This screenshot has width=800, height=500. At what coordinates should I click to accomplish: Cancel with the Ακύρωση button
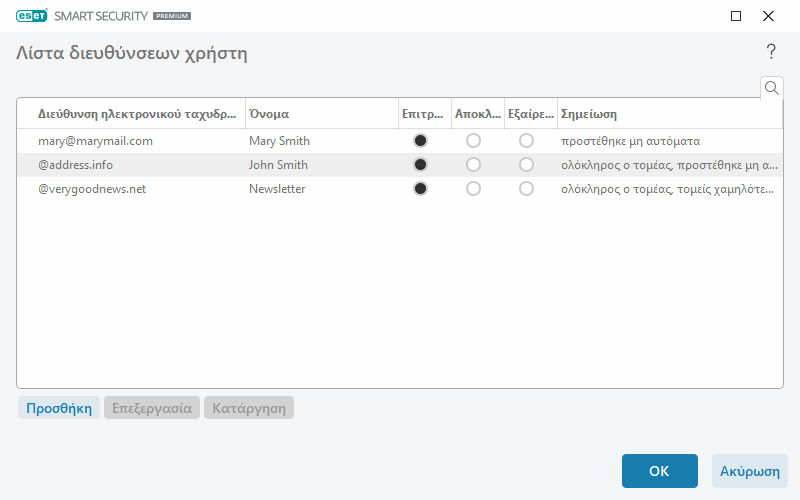coord(749,471)
